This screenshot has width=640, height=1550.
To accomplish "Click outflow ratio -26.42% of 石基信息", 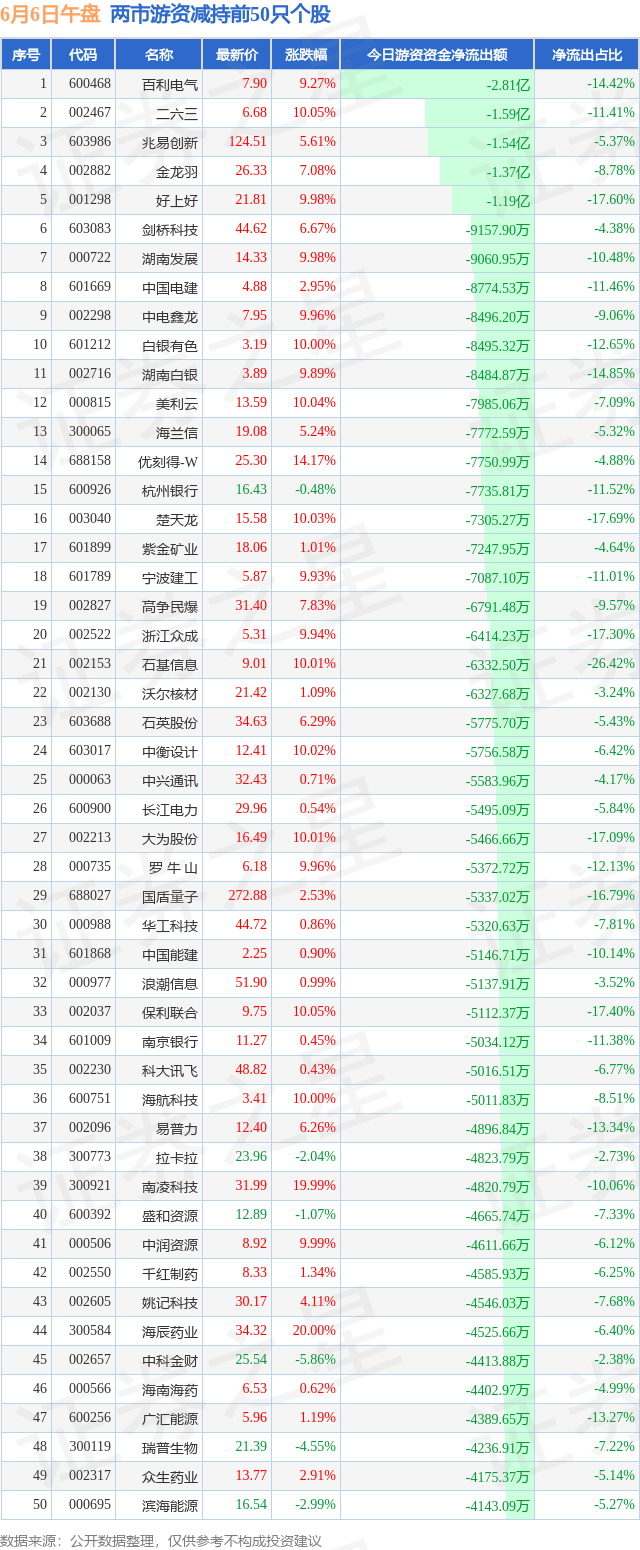I will tap(610, 663).
